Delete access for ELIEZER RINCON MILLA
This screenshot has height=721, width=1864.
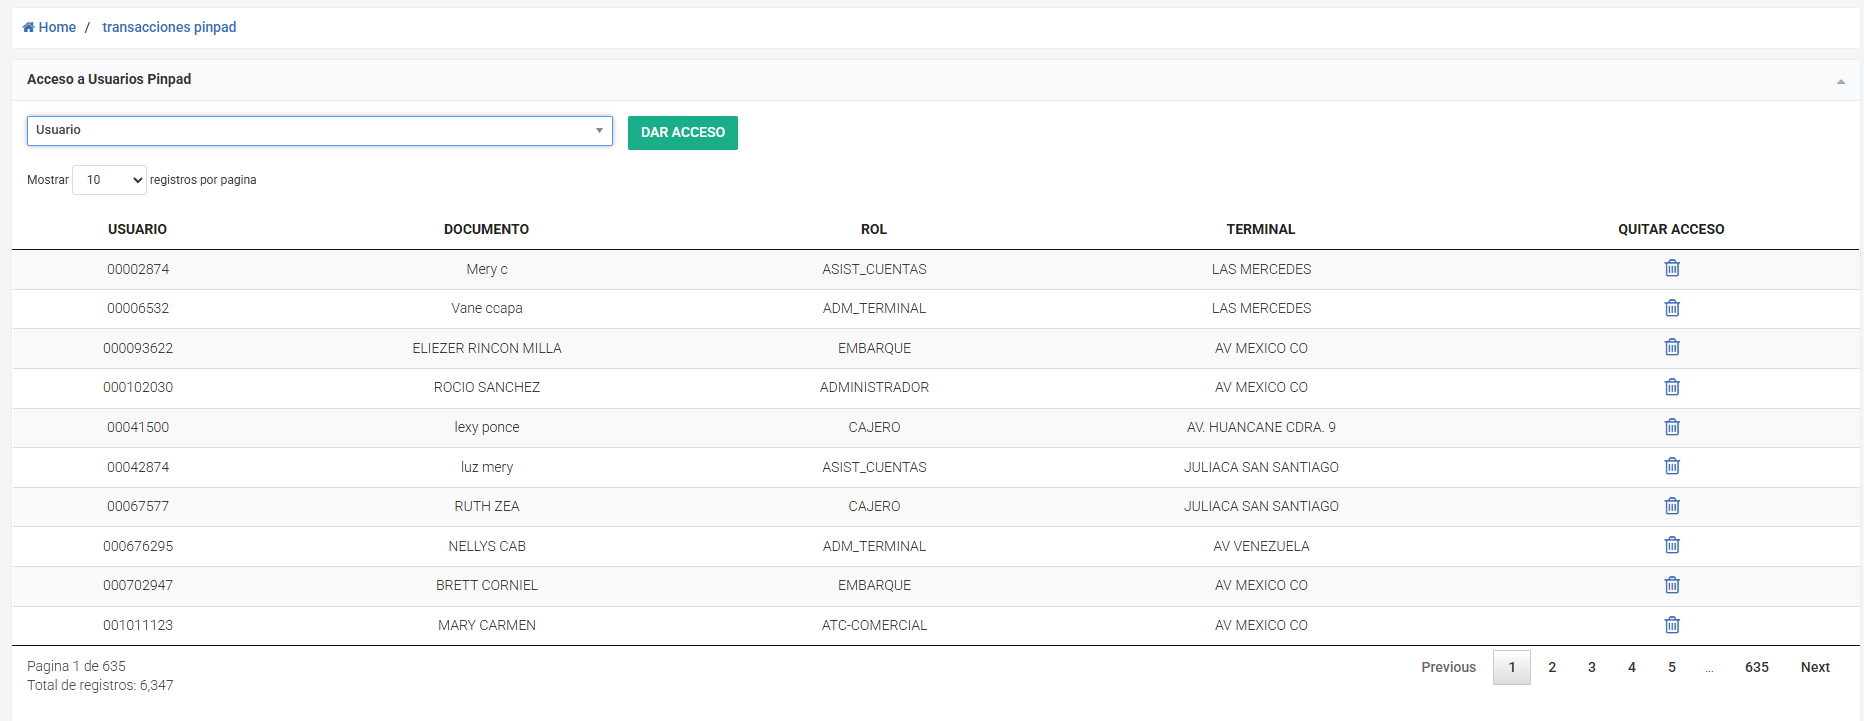tap(1671, 347)
